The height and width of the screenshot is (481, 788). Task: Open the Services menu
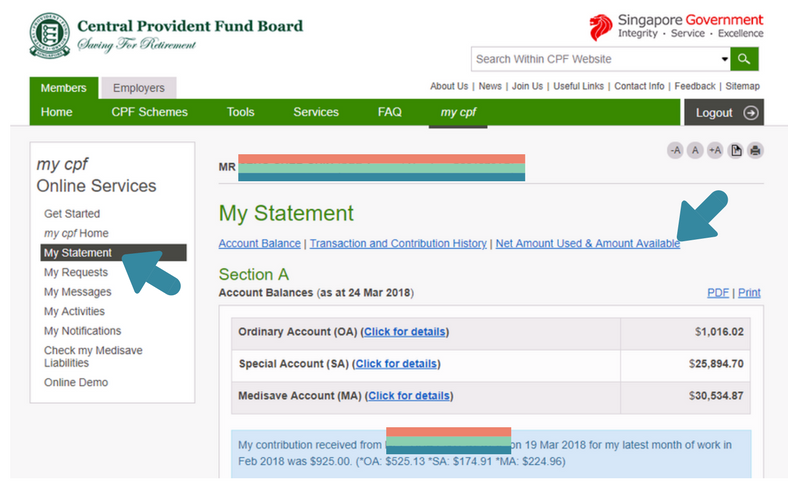pos(316,112)
